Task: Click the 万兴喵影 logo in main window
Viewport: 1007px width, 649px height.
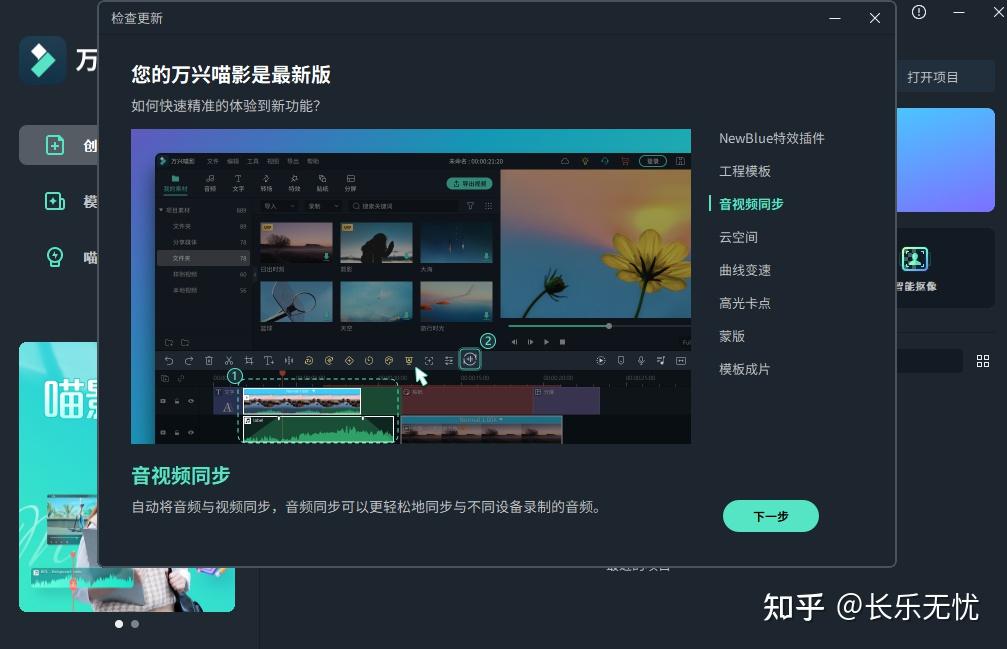Action: [x=42, y=60]
